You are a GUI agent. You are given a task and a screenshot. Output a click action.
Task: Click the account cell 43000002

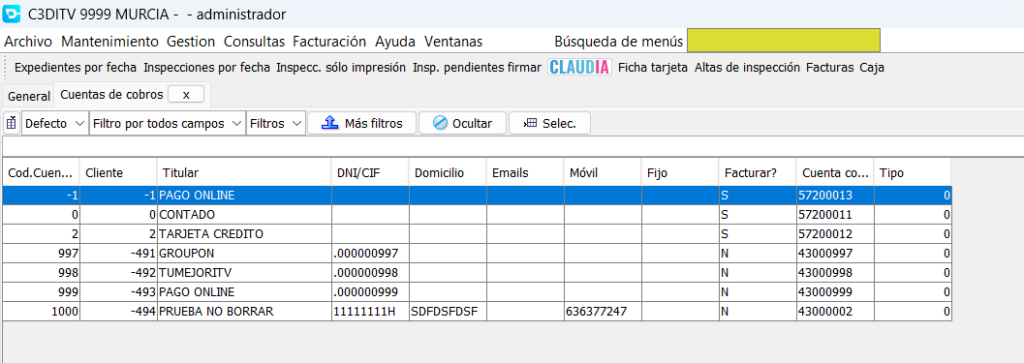[835, 311]
